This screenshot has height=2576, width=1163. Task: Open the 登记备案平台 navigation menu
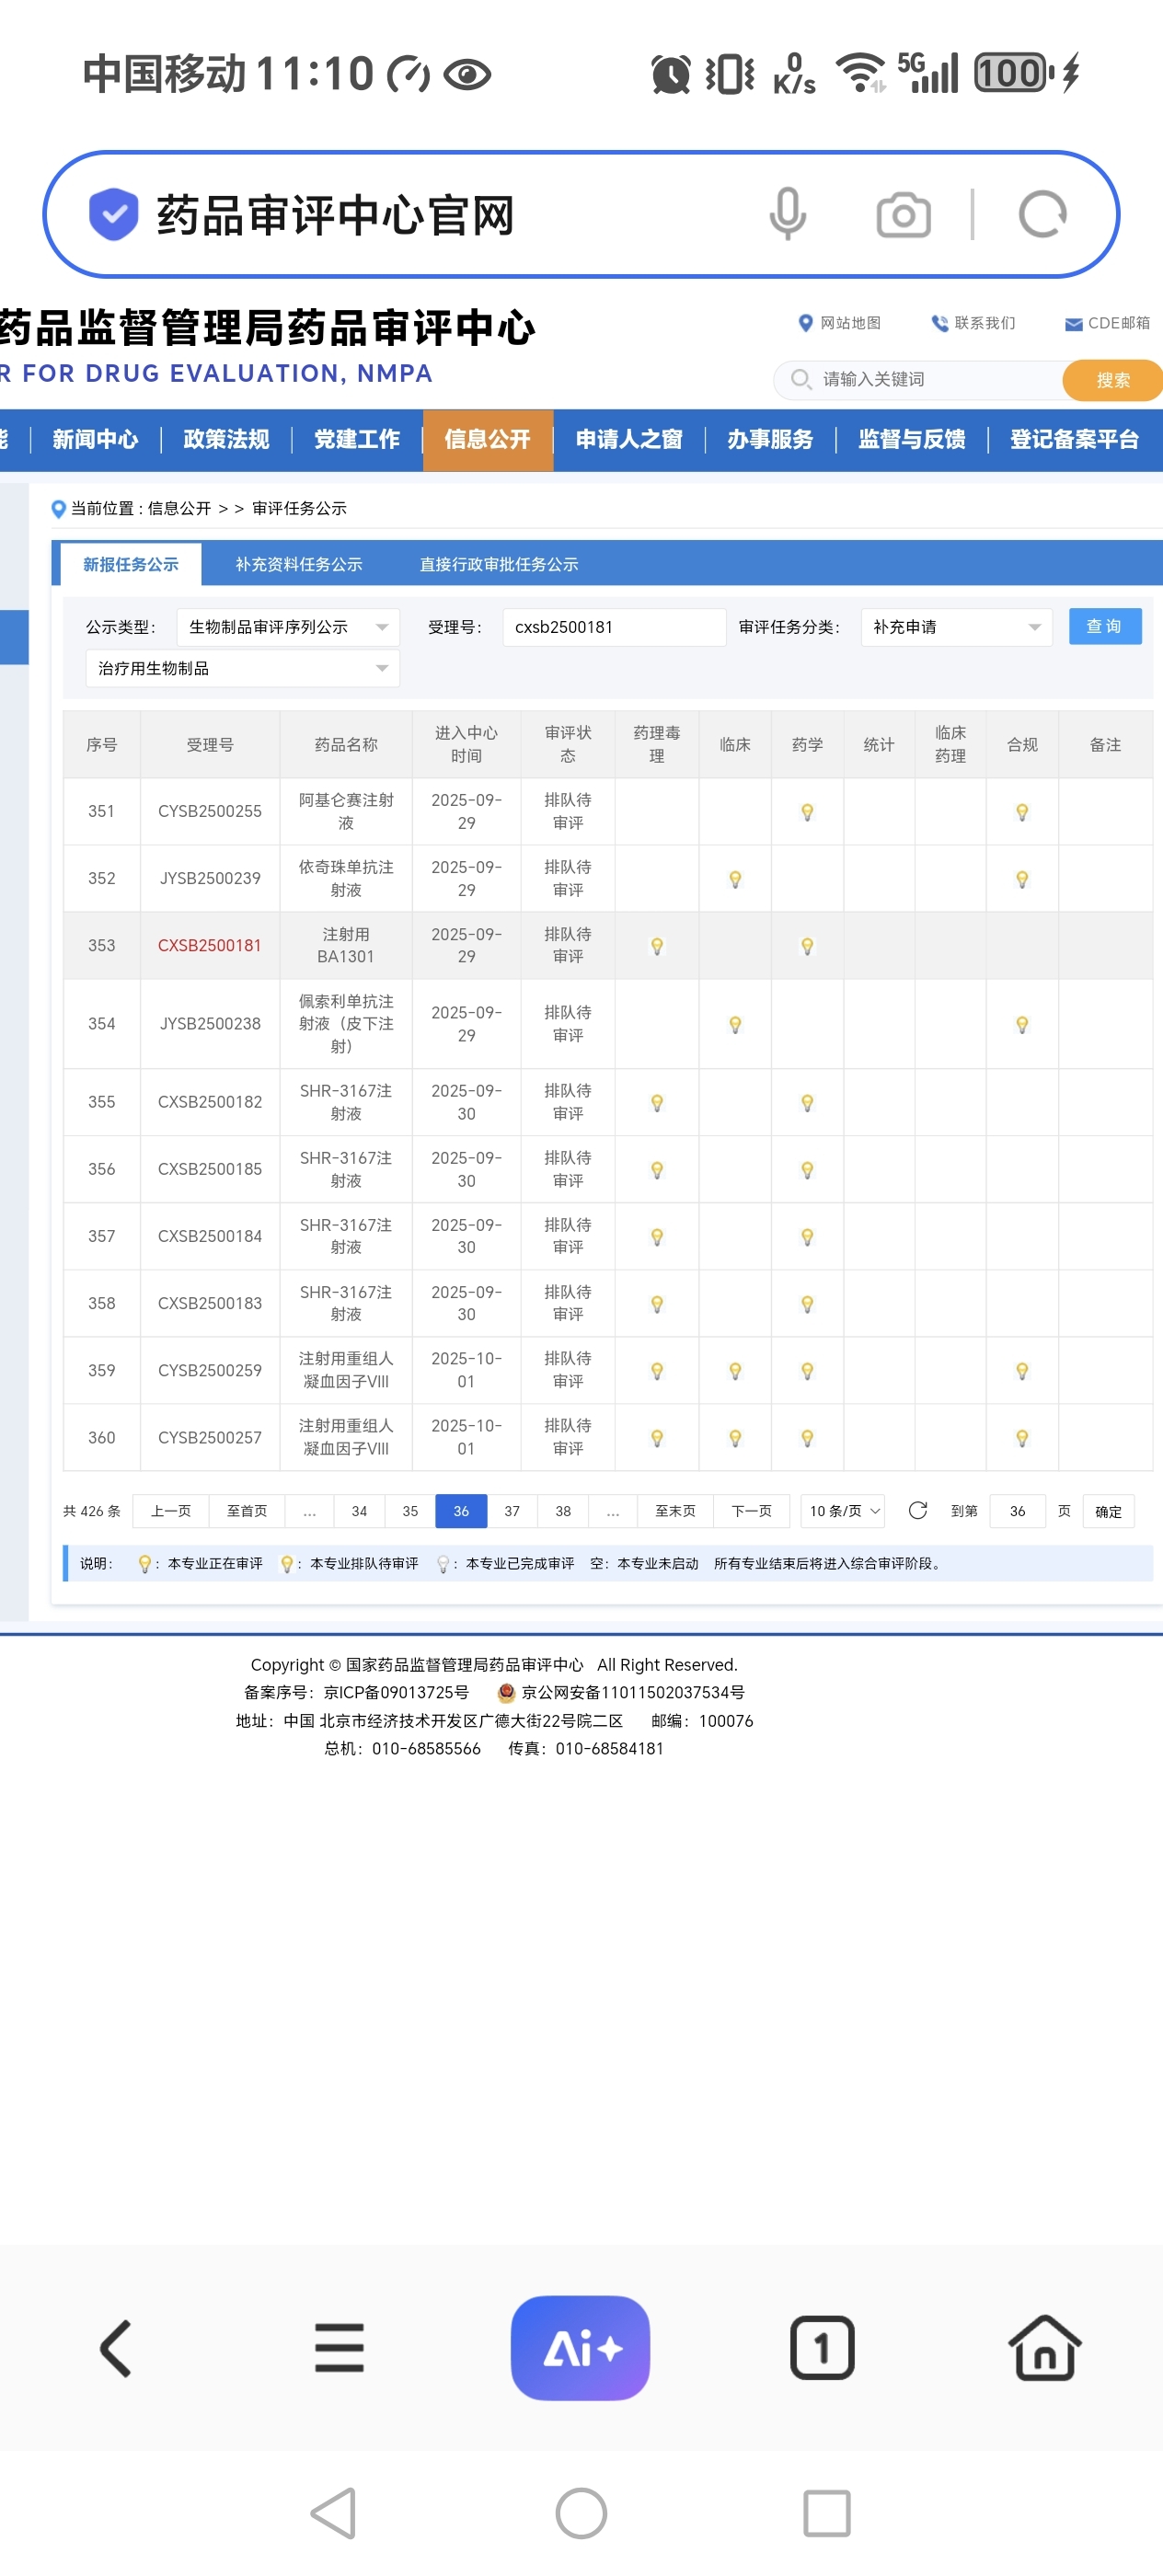pos(1074,439)
